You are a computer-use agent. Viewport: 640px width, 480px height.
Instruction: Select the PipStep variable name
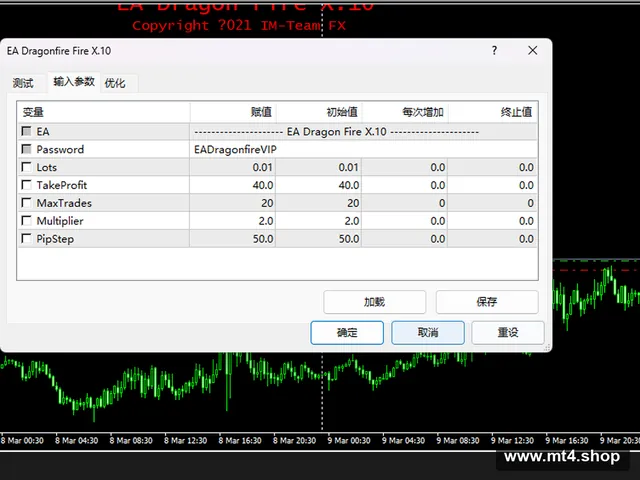[55, 239]
